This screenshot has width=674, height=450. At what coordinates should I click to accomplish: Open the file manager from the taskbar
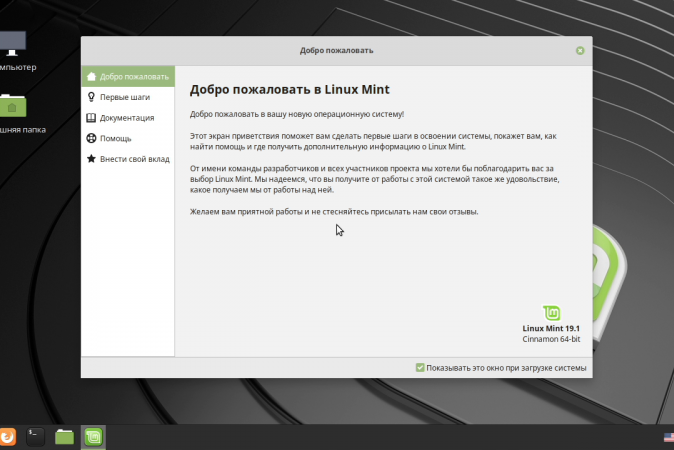pyautogui.click(x=64, y=436)
